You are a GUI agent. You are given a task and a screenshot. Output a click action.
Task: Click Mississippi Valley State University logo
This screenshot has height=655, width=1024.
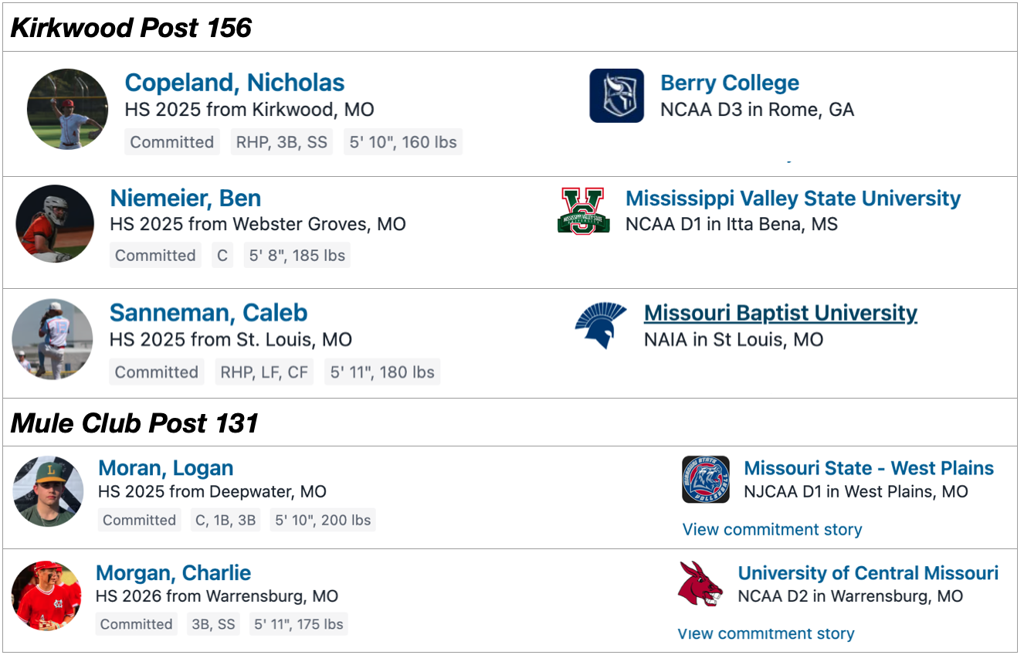(582, 210)
